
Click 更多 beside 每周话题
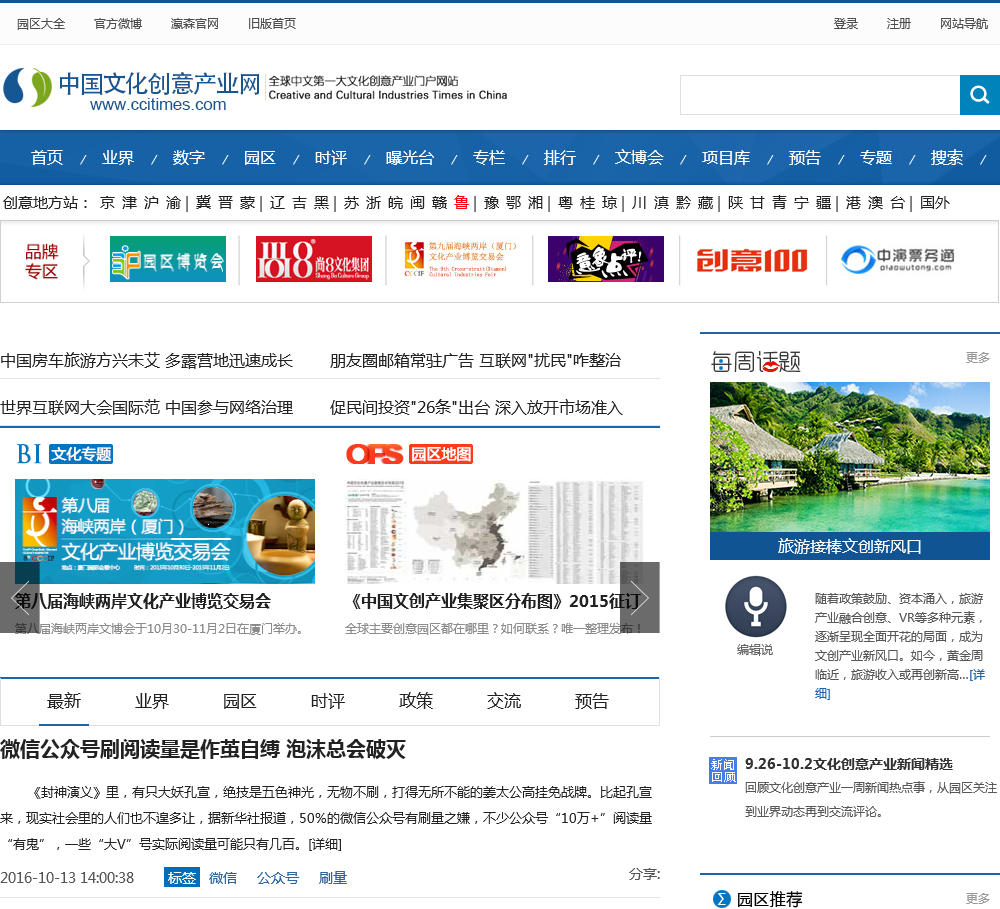click(x=978, y=357)
